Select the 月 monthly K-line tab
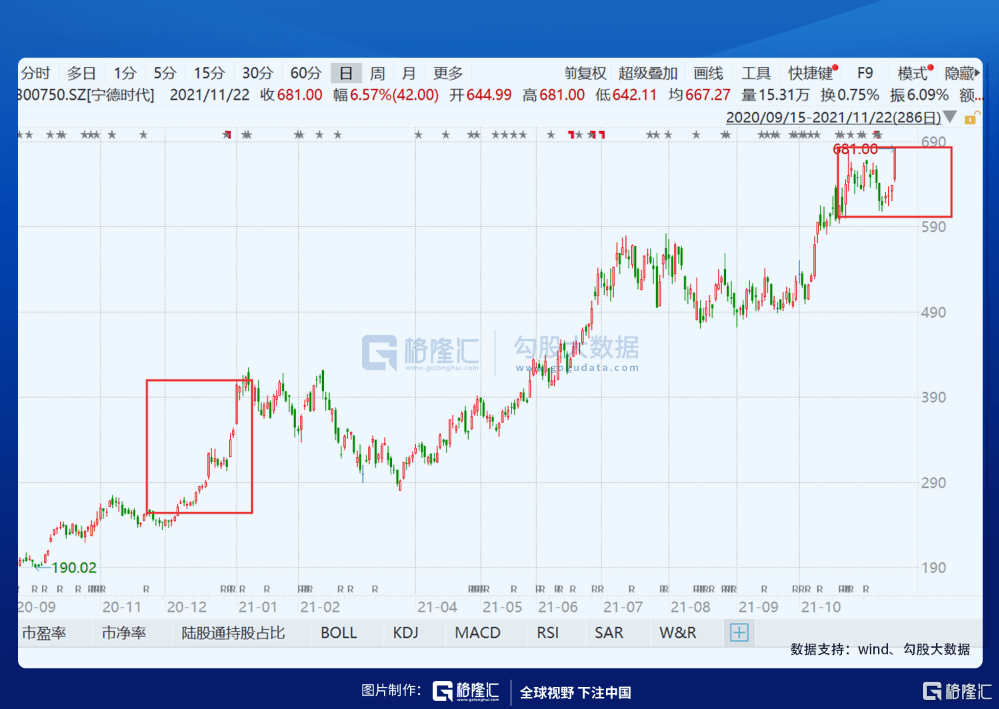Screen dimensions: 999x709 click(408, 73)
